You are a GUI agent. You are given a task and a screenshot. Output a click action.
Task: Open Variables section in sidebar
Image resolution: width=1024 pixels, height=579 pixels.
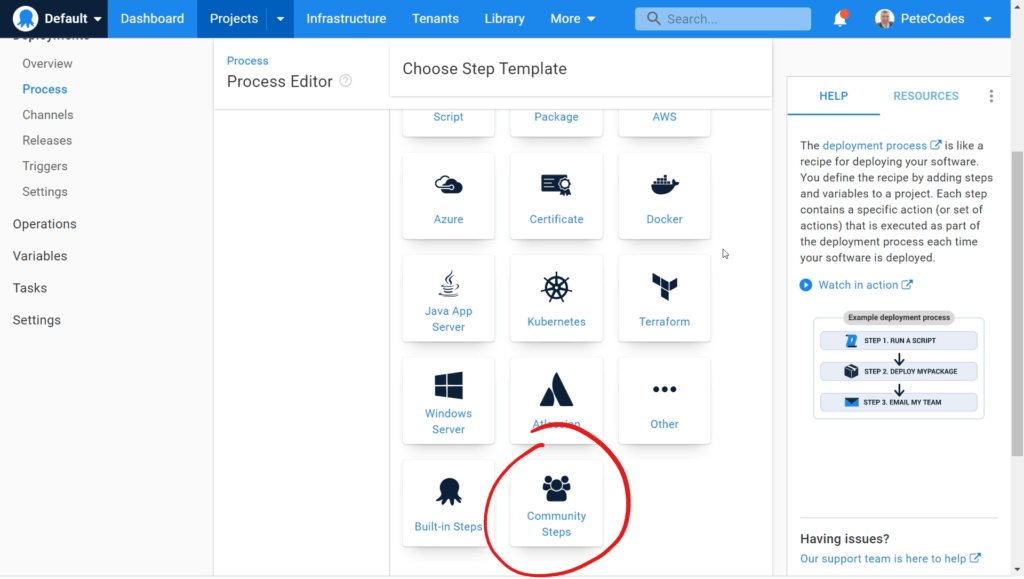pyautogui.click(x=40, y=256)
